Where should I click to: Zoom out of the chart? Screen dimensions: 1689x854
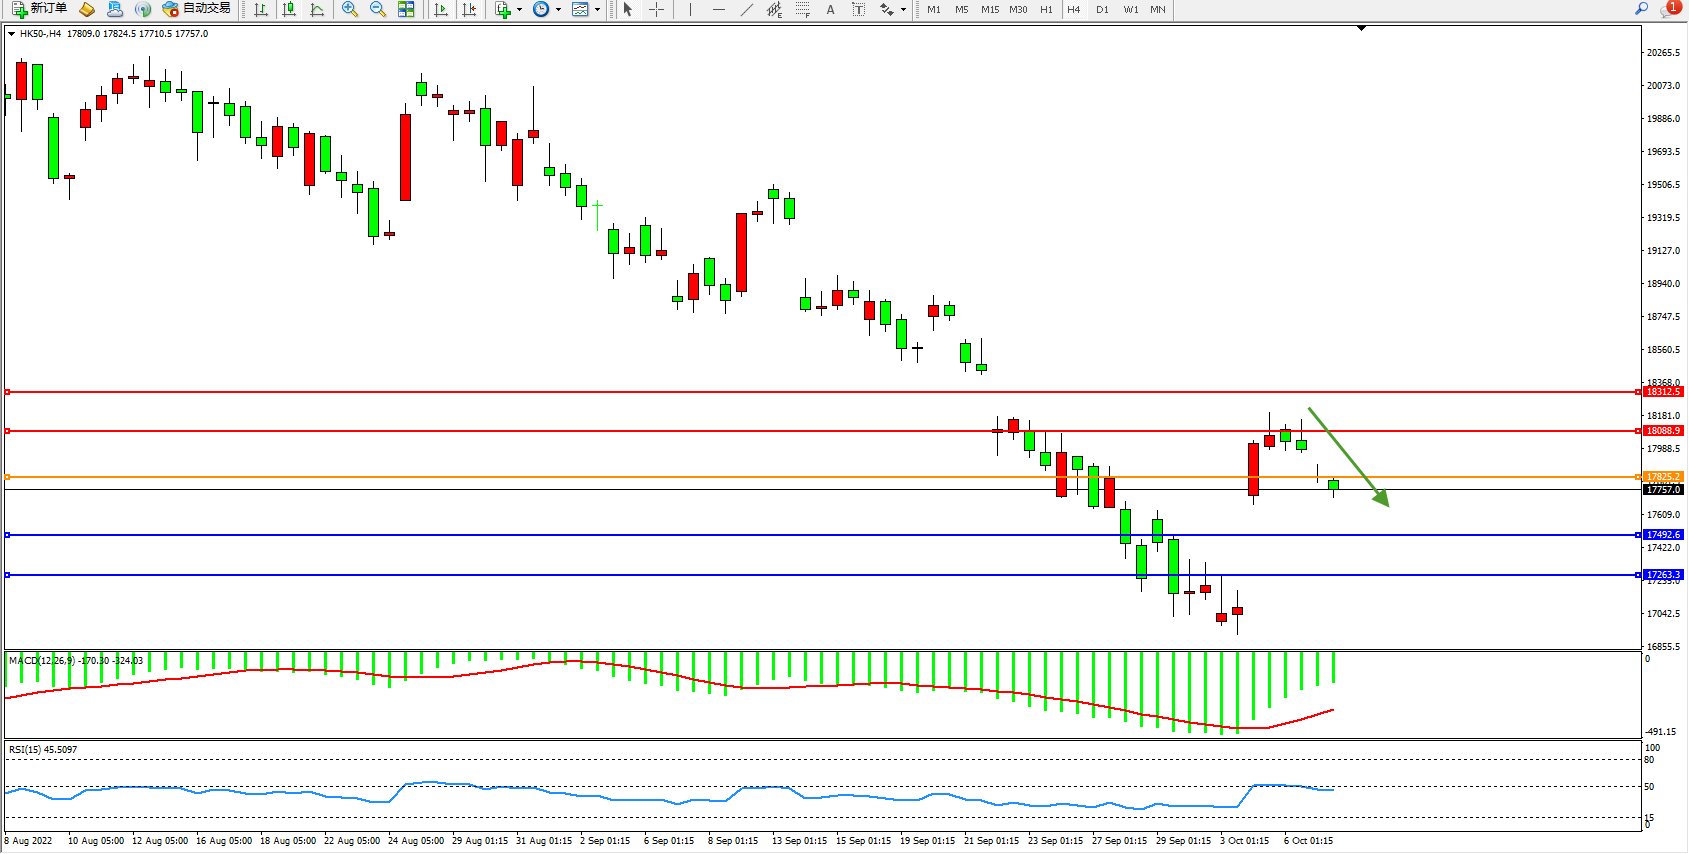(378, 9)
